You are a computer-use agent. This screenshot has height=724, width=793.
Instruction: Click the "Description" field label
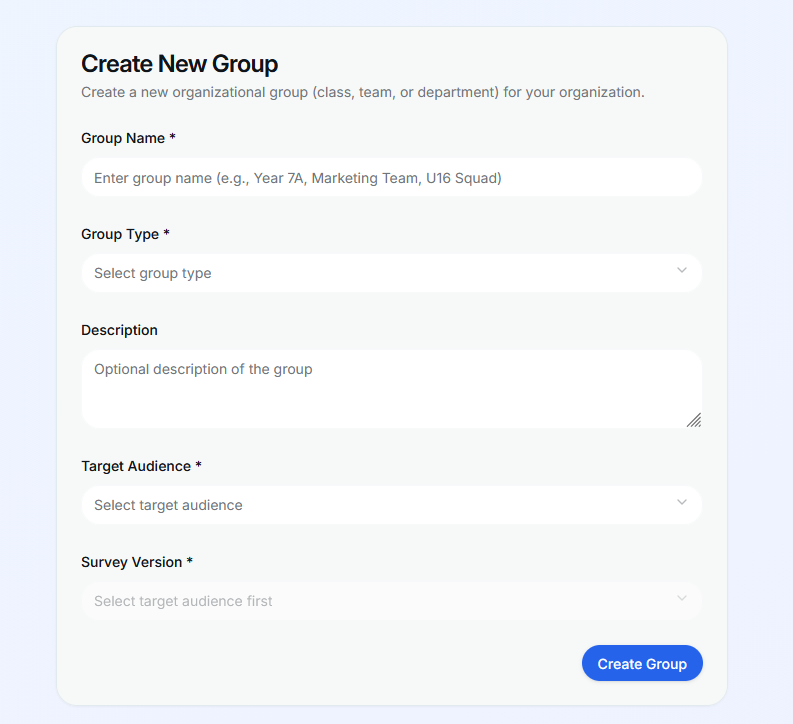point(119,330)
